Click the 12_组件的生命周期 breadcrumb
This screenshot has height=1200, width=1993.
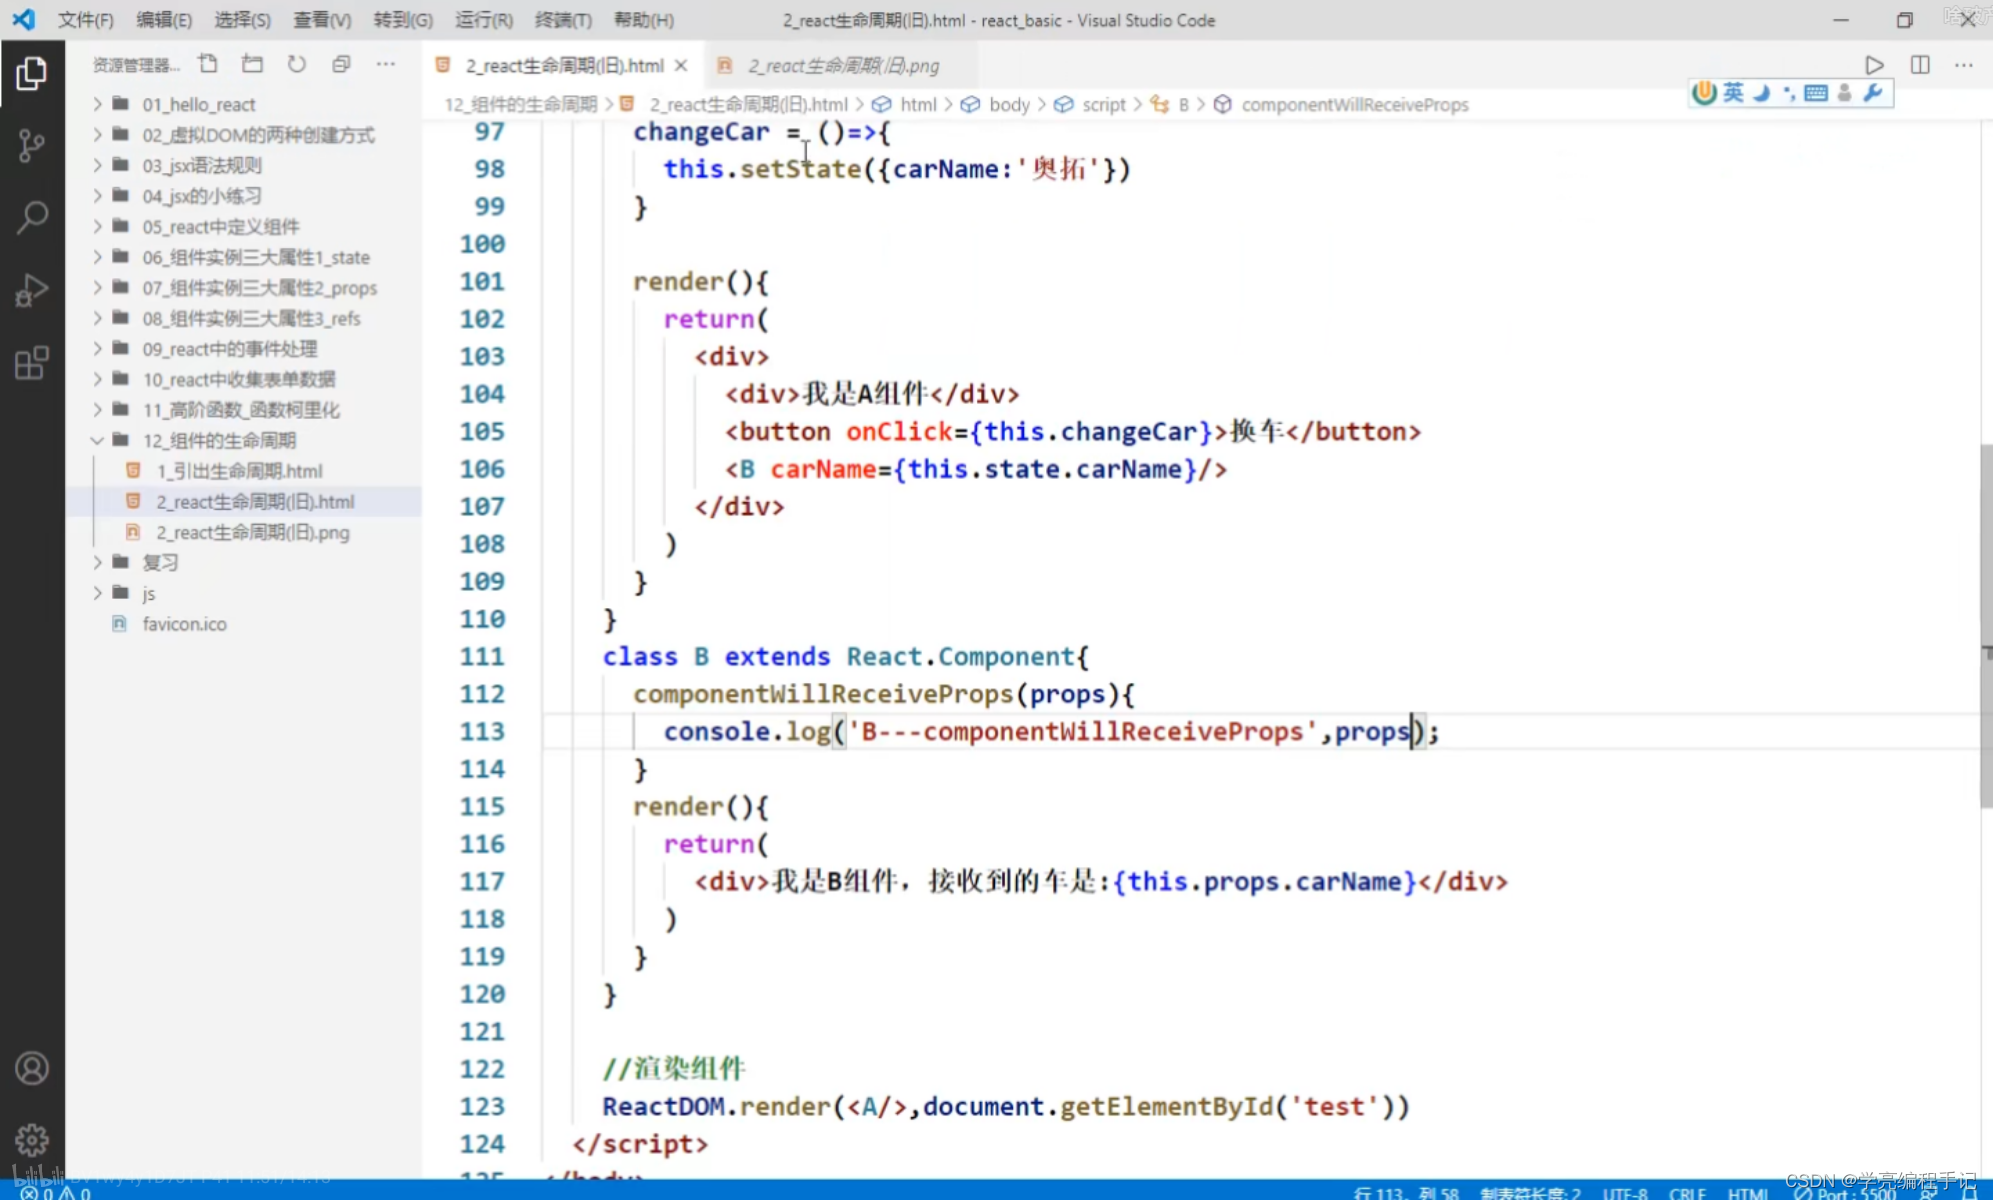520,105
